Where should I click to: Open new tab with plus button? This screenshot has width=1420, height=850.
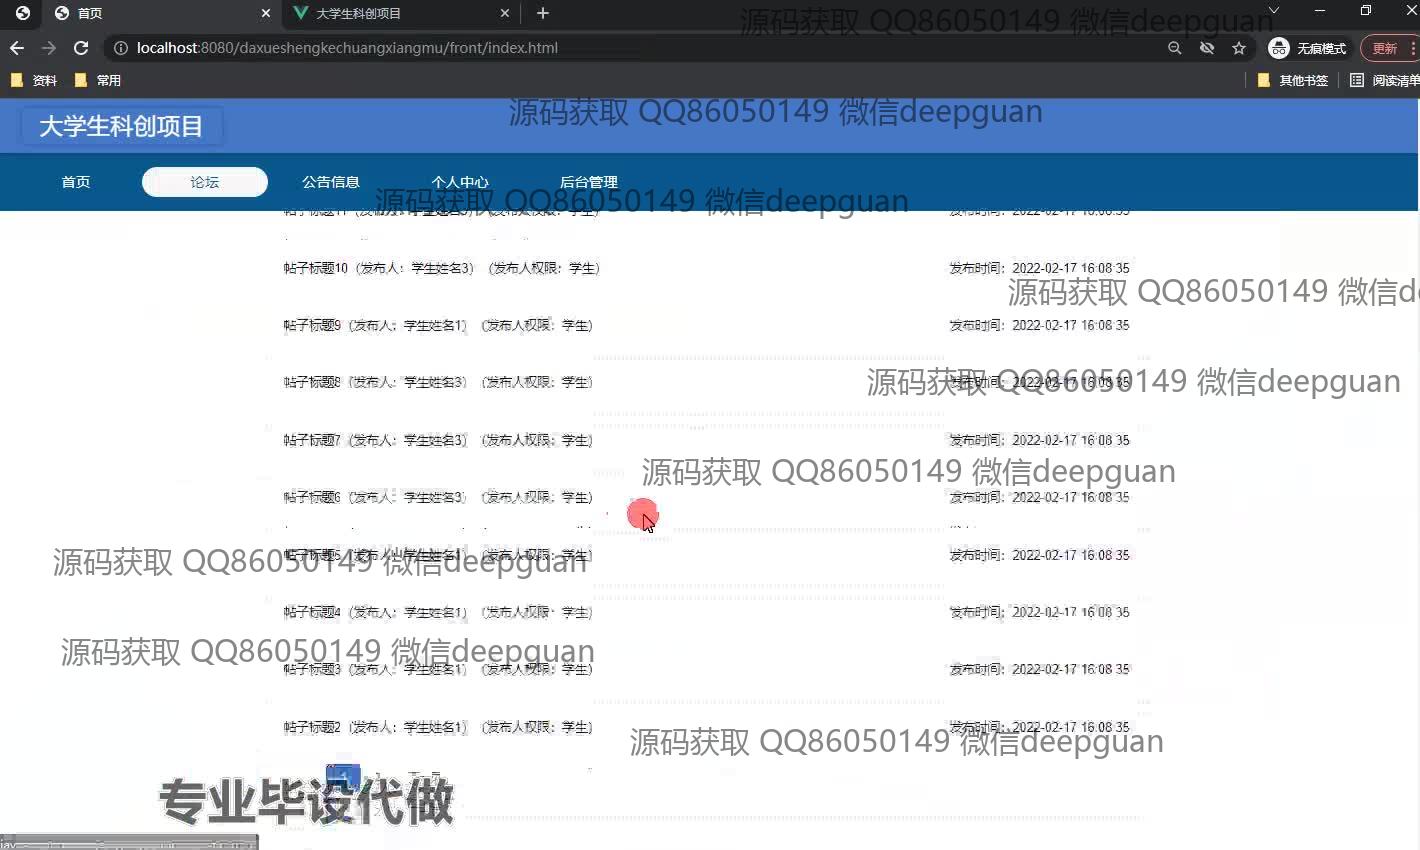click(x=543, y=13)
